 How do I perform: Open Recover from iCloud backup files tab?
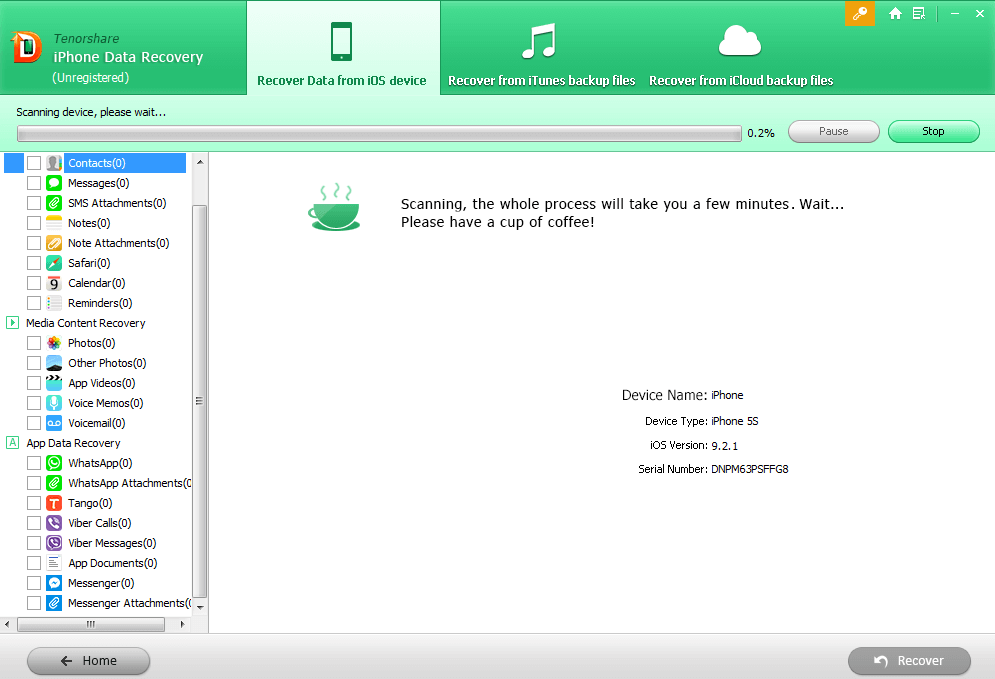pyautogui.click(x=741, y=53)
